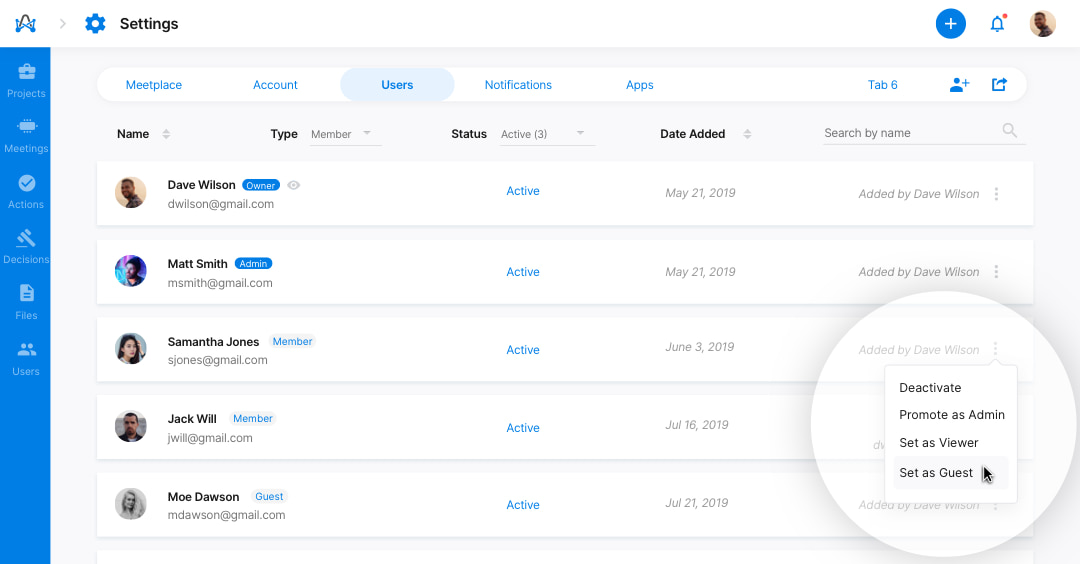Click Jack Will's avatar photo
Image resolution: width=1080 pixels, height=564 pixels.
click(130, 426)
